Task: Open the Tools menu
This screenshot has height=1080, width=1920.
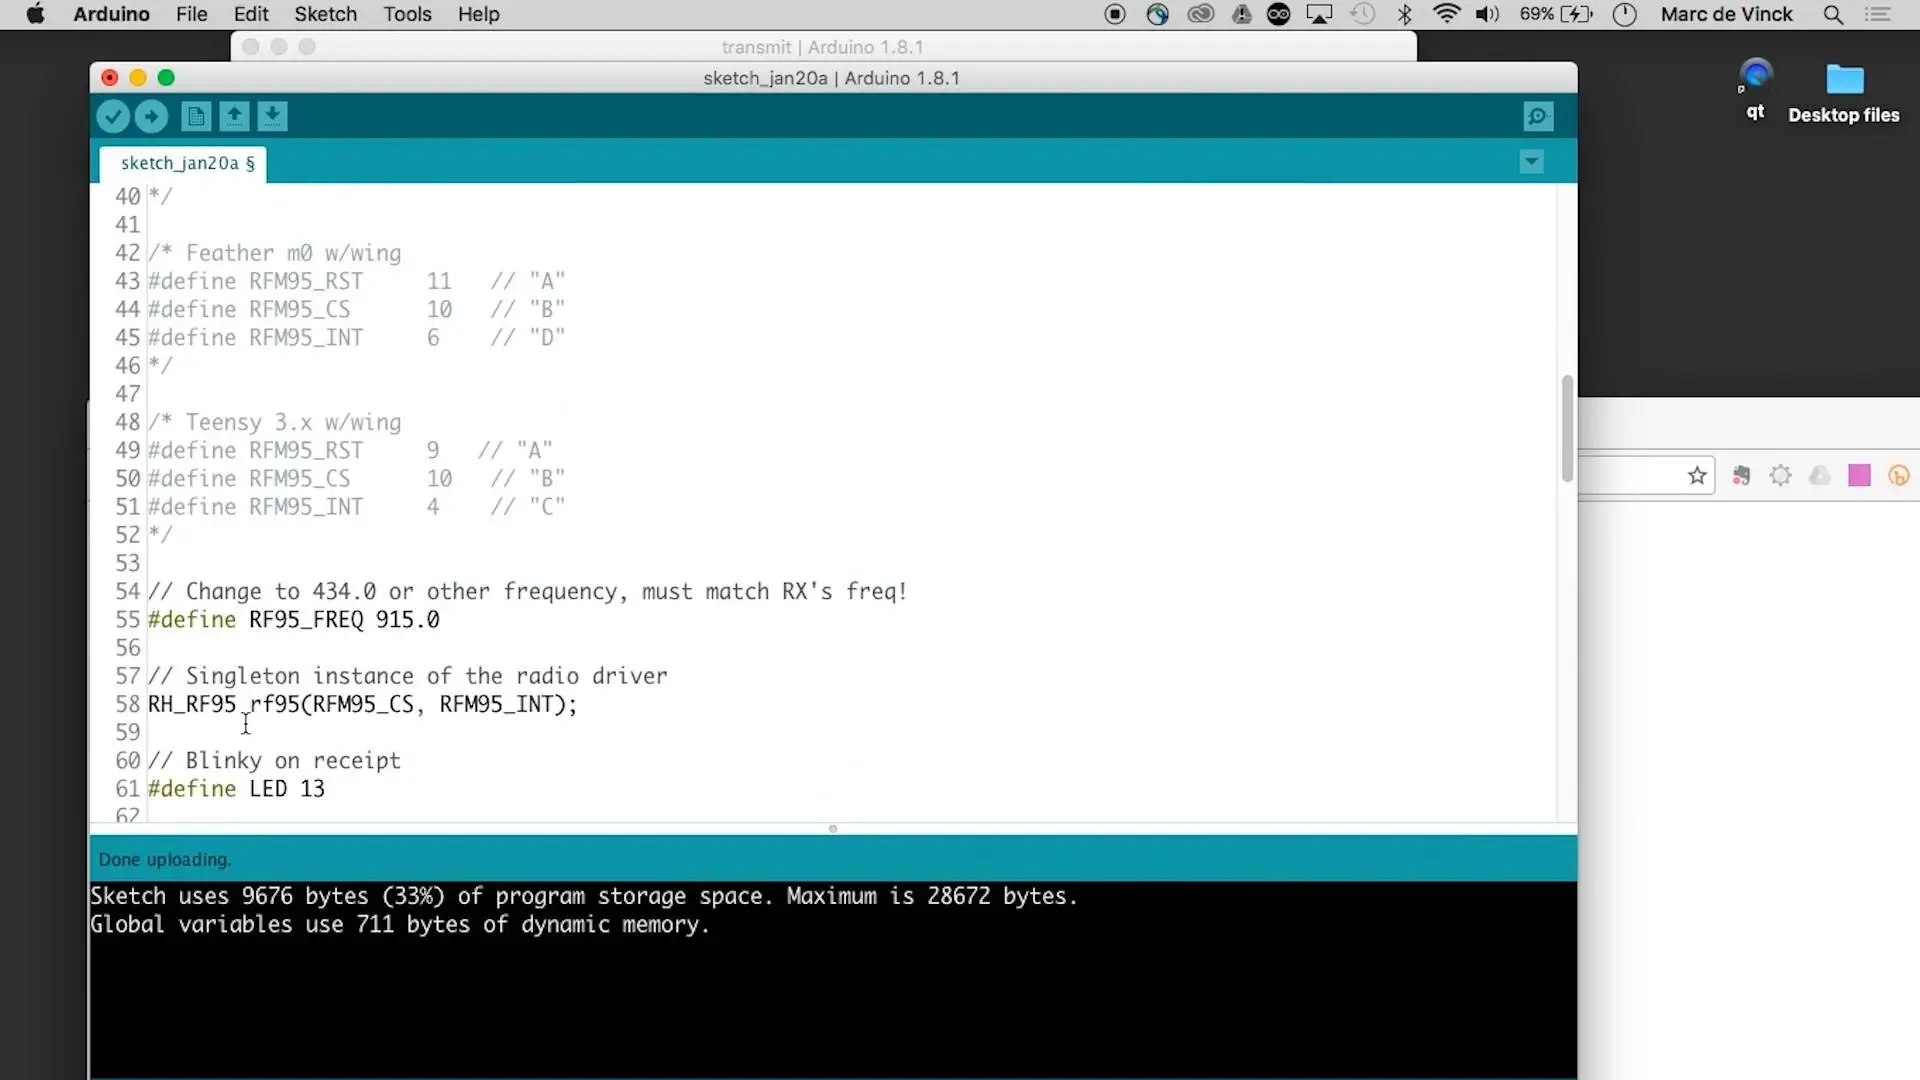Action: point(407,14)
